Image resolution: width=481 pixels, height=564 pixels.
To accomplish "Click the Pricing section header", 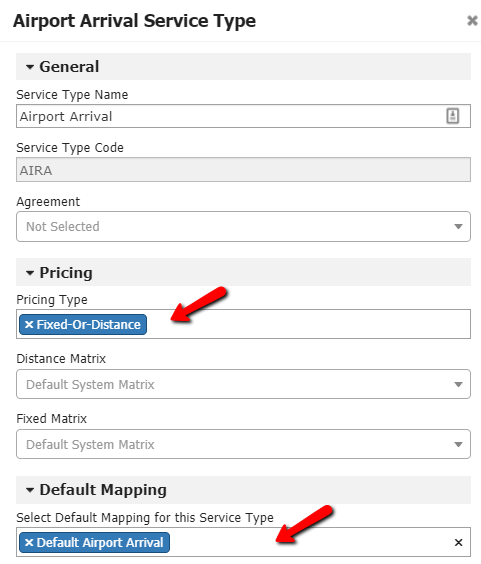I will [243, 272].
